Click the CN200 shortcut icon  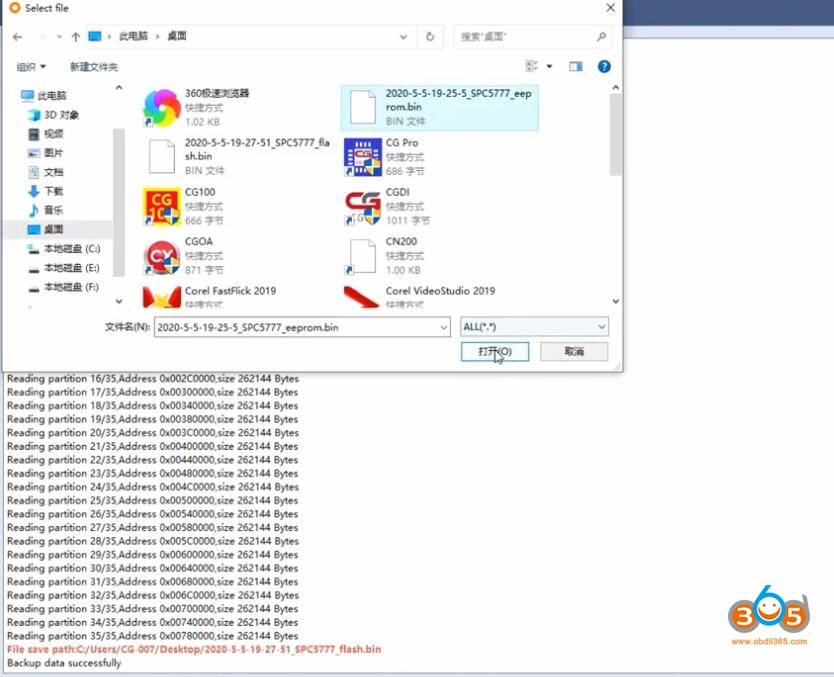coord(363,256)
